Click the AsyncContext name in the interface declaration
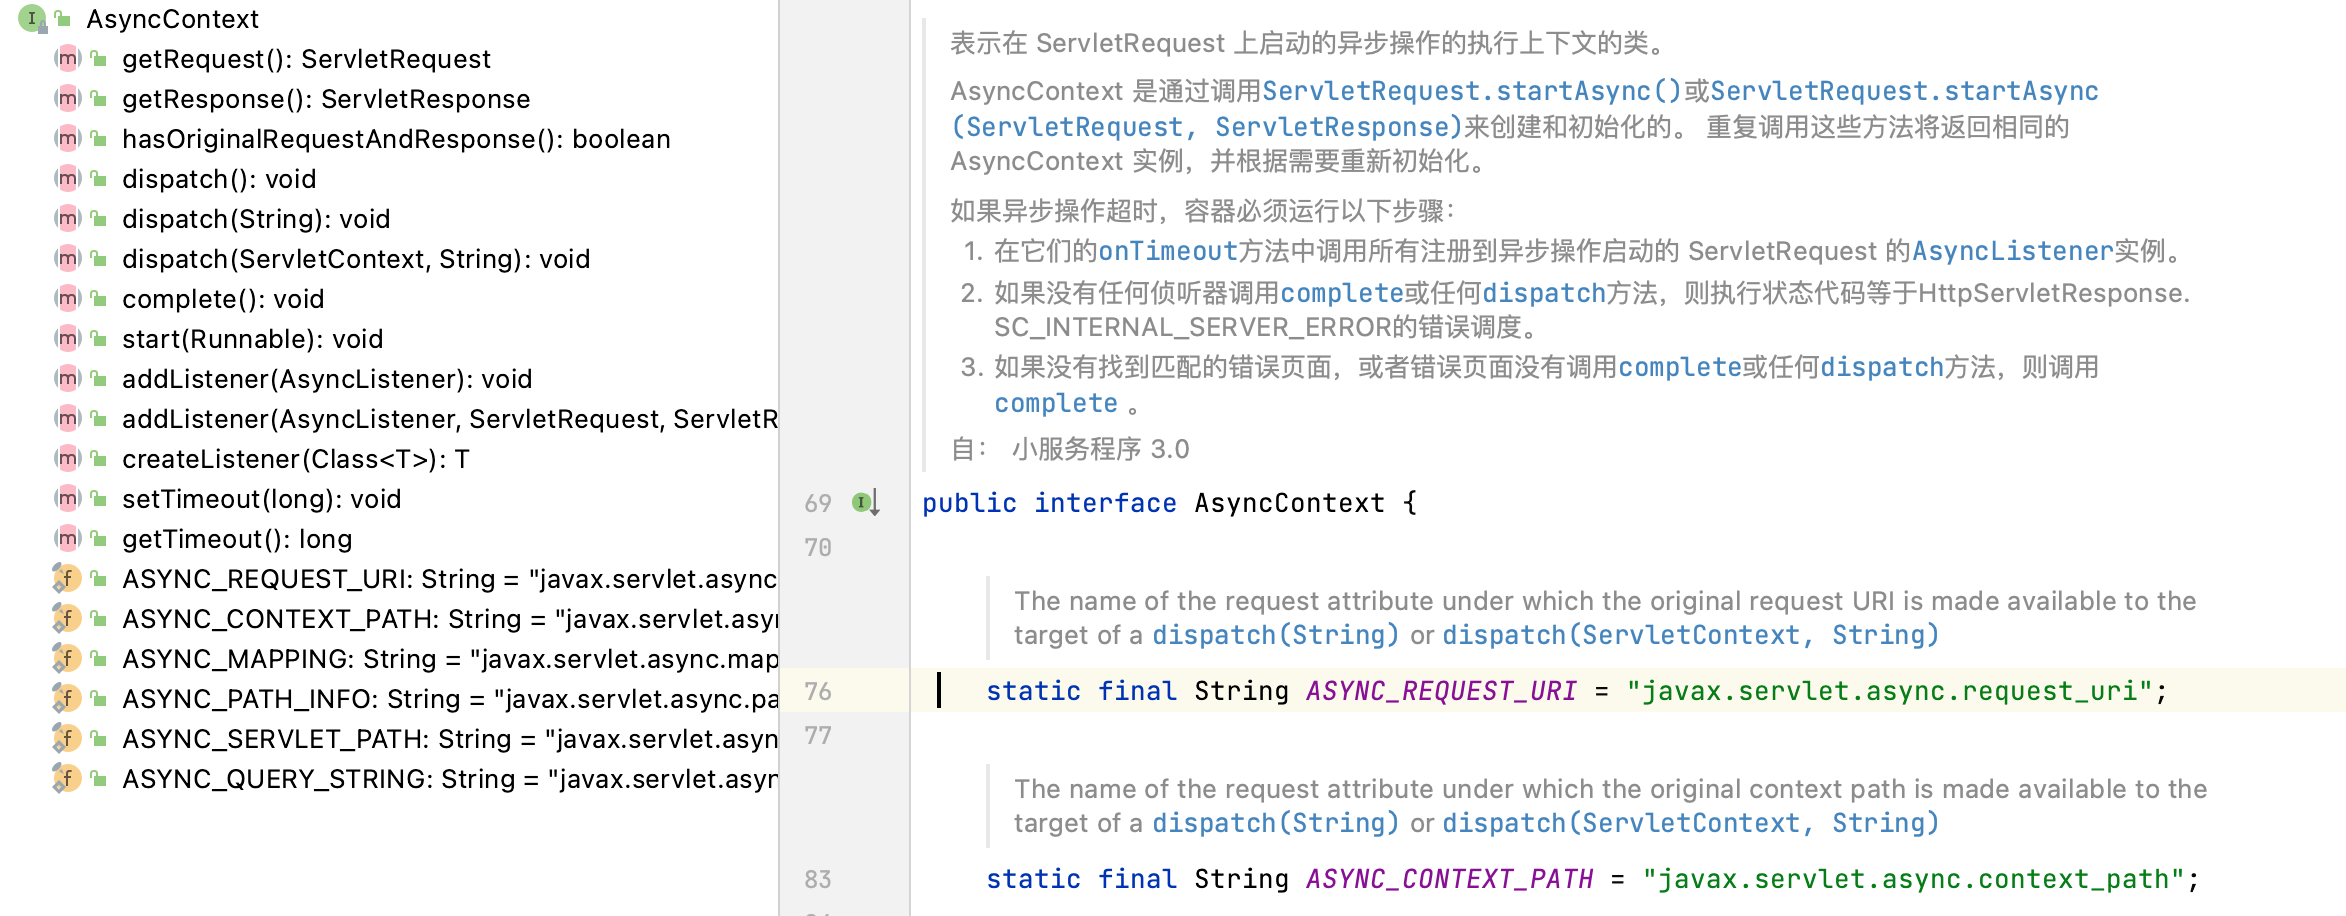Viewport: 2346px width, 916px height. click(1289, 503)
